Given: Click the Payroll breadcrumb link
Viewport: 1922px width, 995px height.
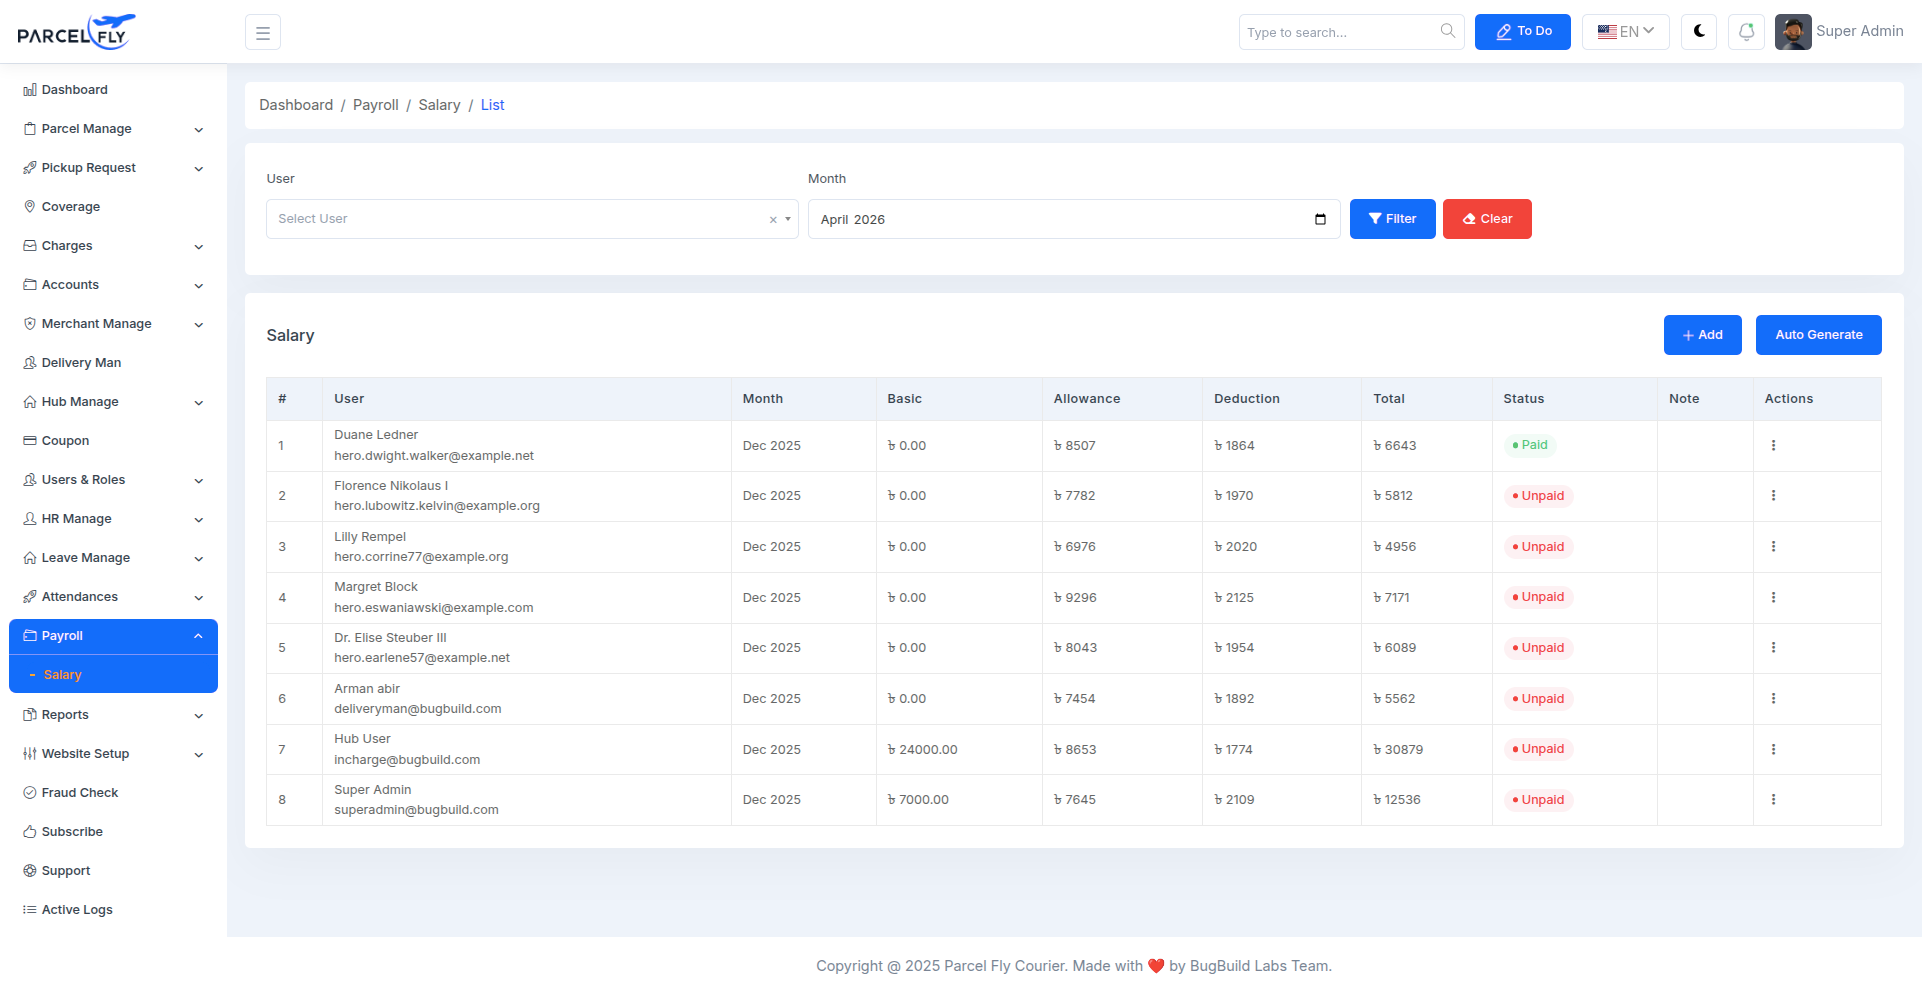Looking at the screenshot, I should 375,104.
